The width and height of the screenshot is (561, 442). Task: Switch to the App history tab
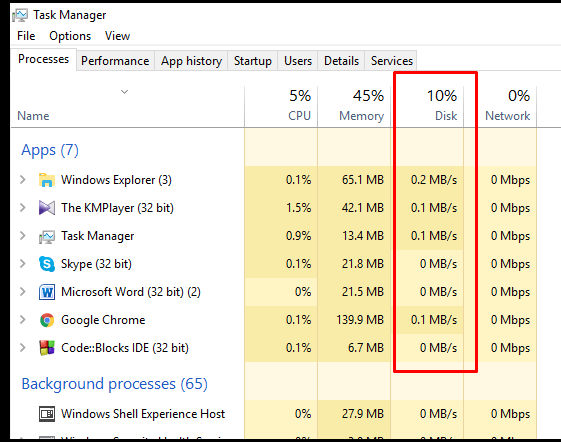point(191,61)
